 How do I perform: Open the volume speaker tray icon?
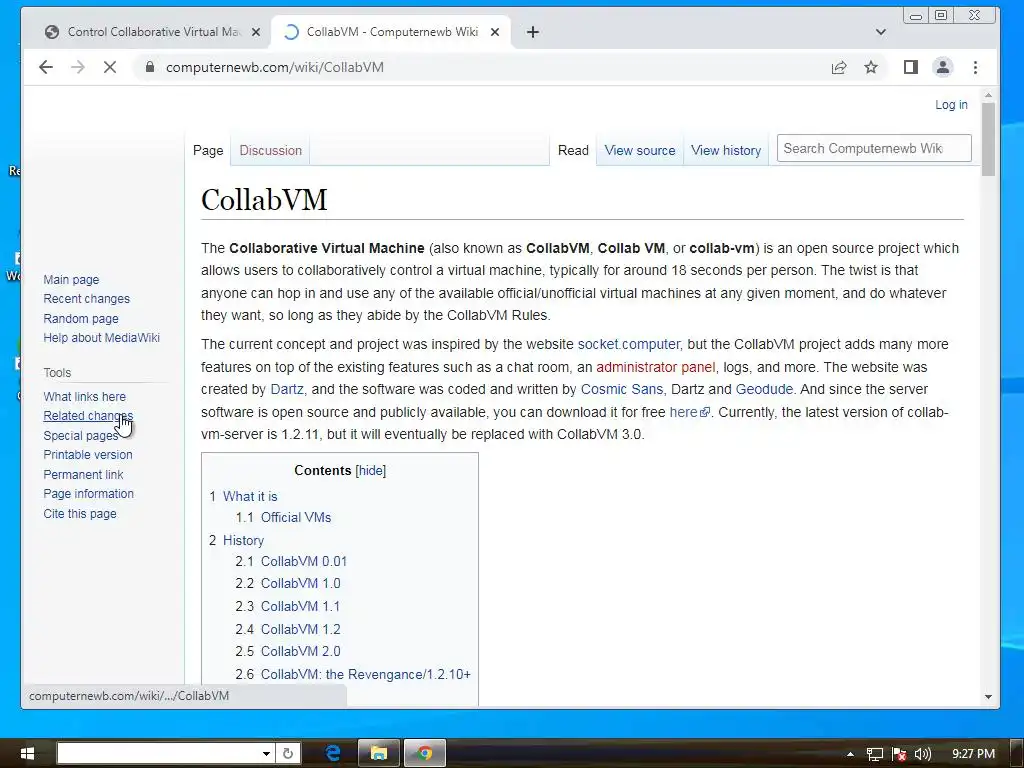point(922,754)
